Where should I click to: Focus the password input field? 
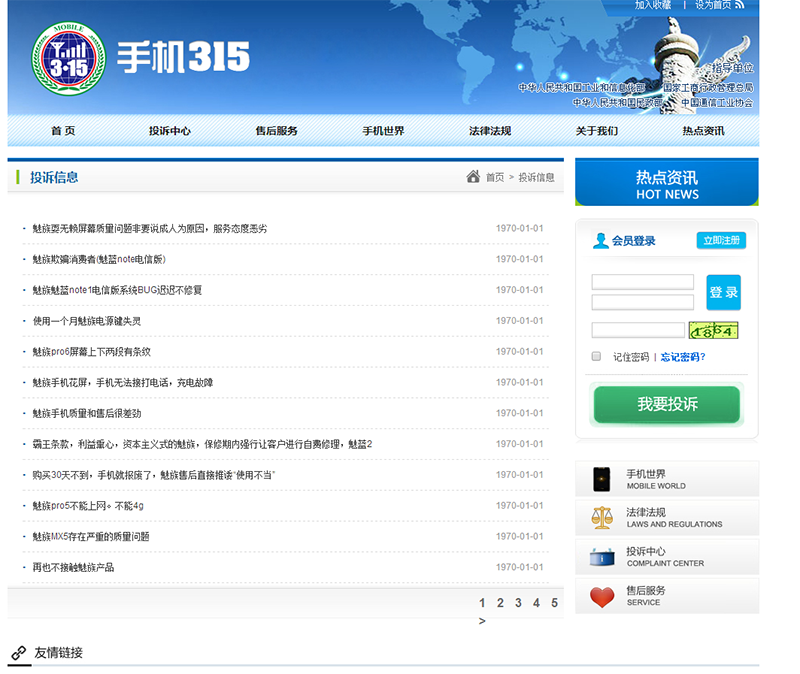(642, 302)
